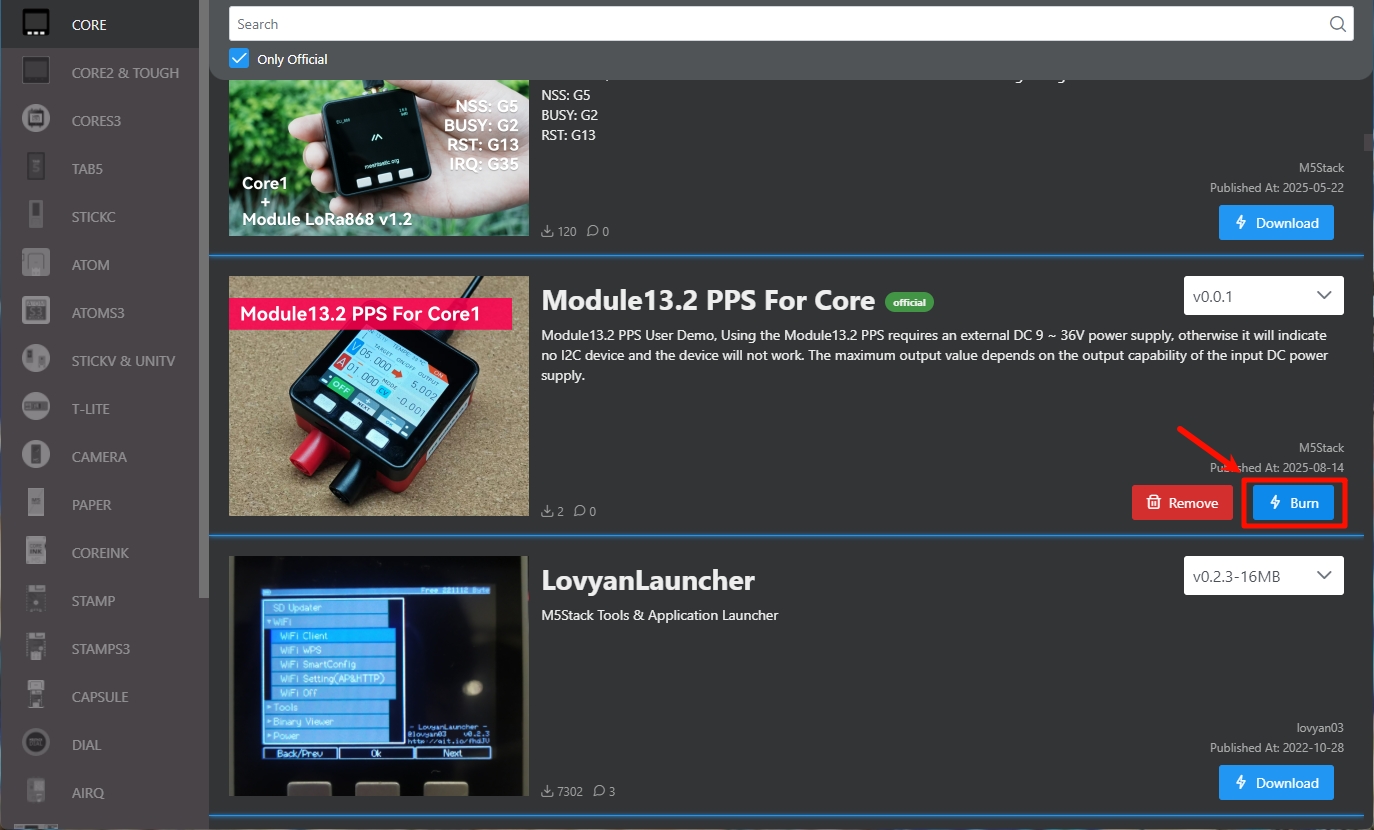Open comments icon on LoRa868 card

[593, 231]
